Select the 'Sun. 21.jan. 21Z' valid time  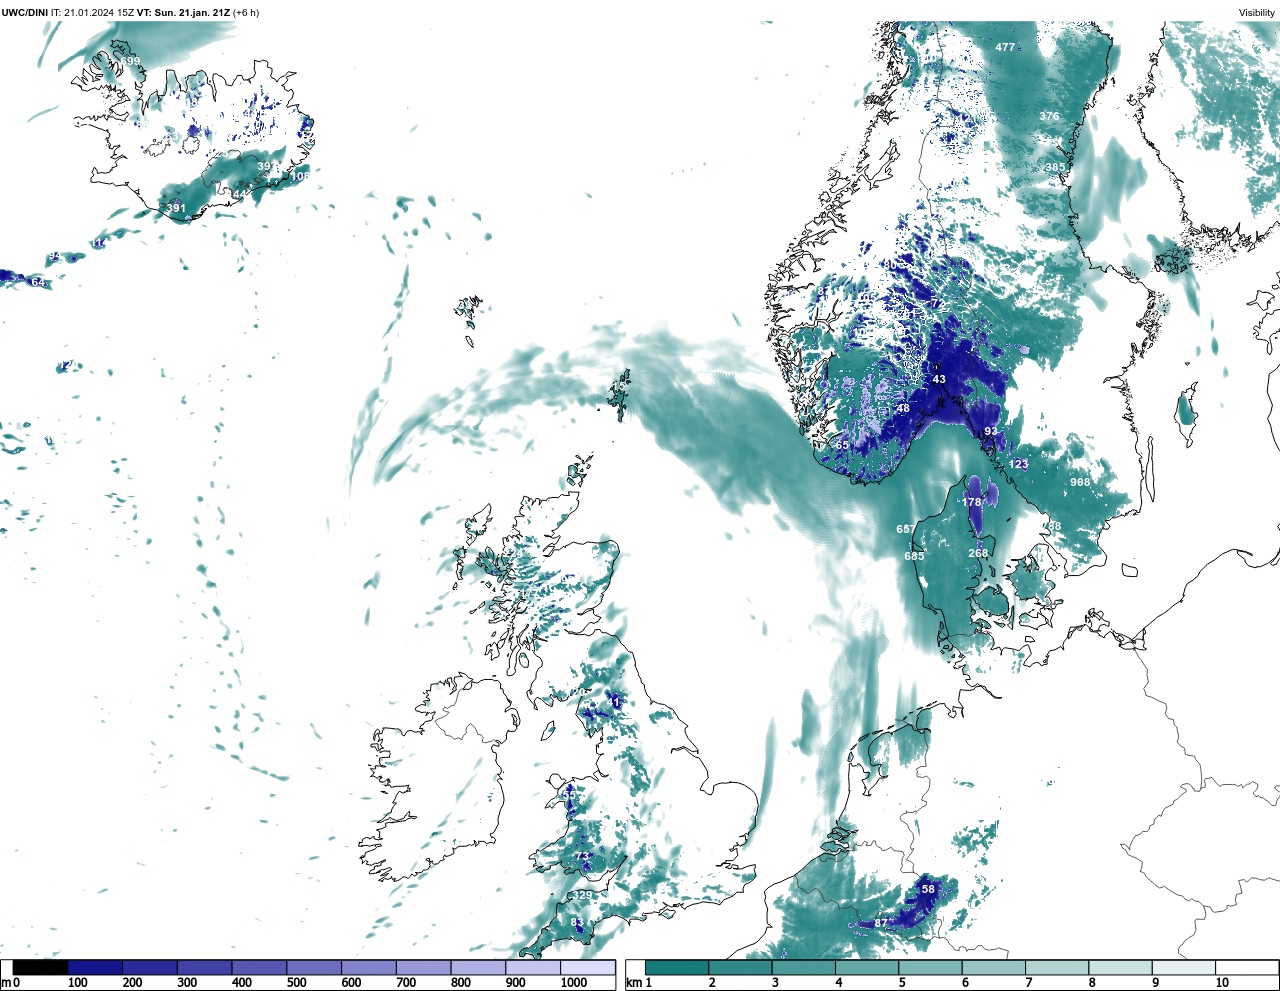[x=192, y=12]
